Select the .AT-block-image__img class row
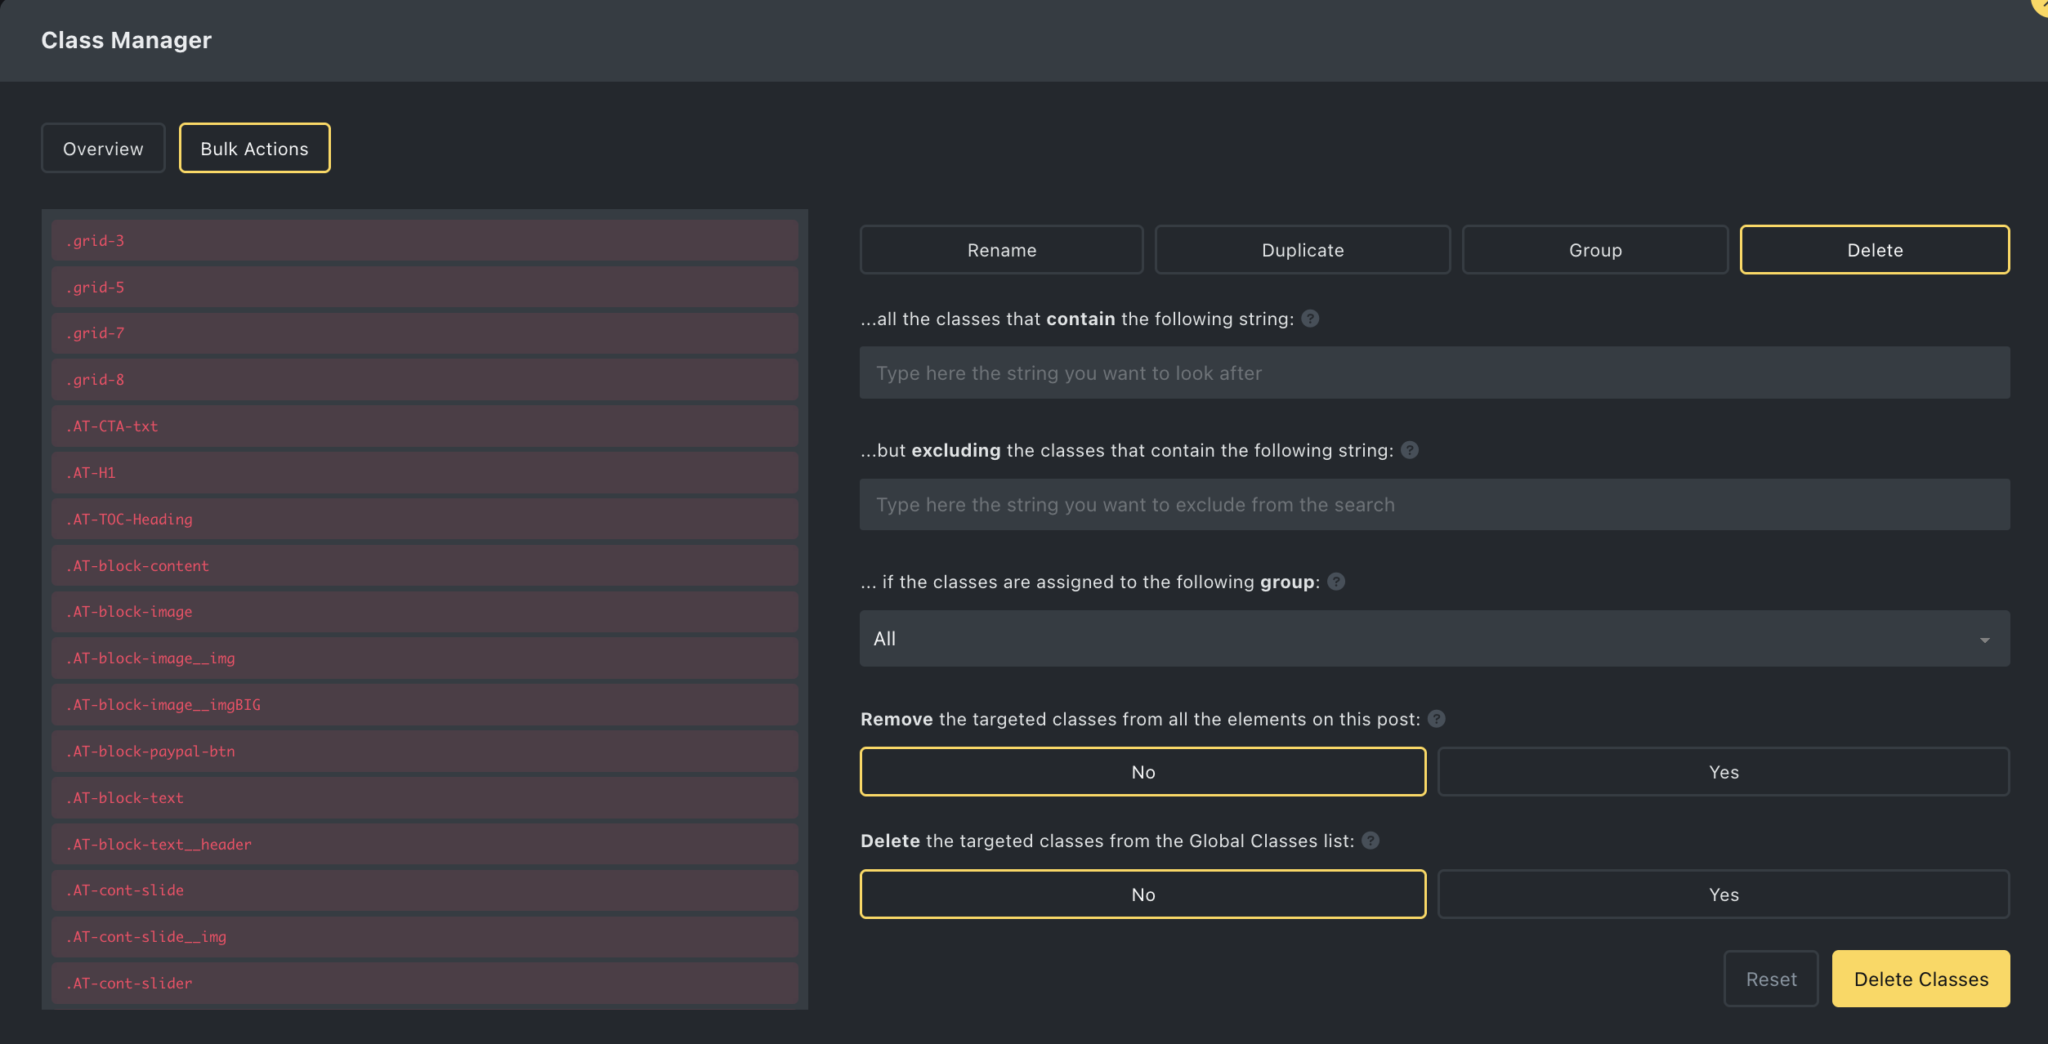This screenshot has height=1044, width=2048. coord(425,658)
